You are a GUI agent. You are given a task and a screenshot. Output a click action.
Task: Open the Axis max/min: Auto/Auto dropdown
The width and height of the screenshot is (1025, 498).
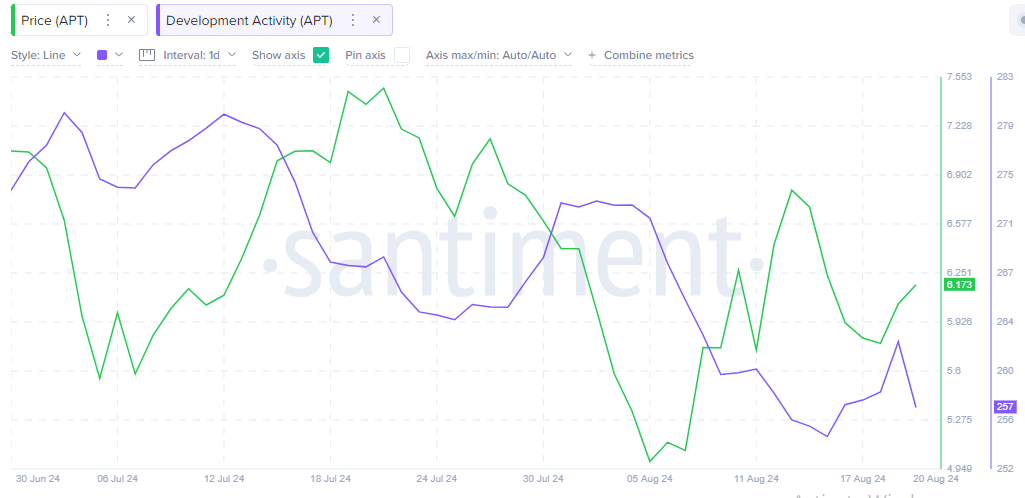499,56
